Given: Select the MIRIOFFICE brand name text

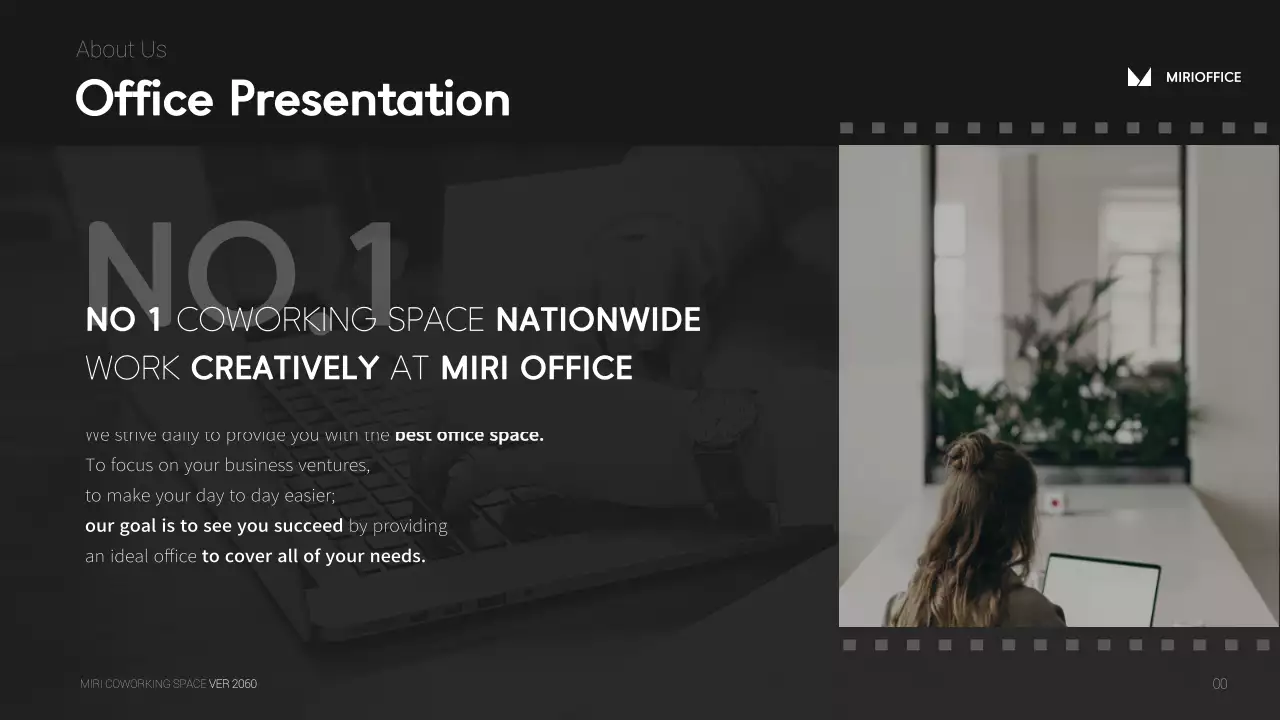Looking at the screenshot, I should (1203, 77).
